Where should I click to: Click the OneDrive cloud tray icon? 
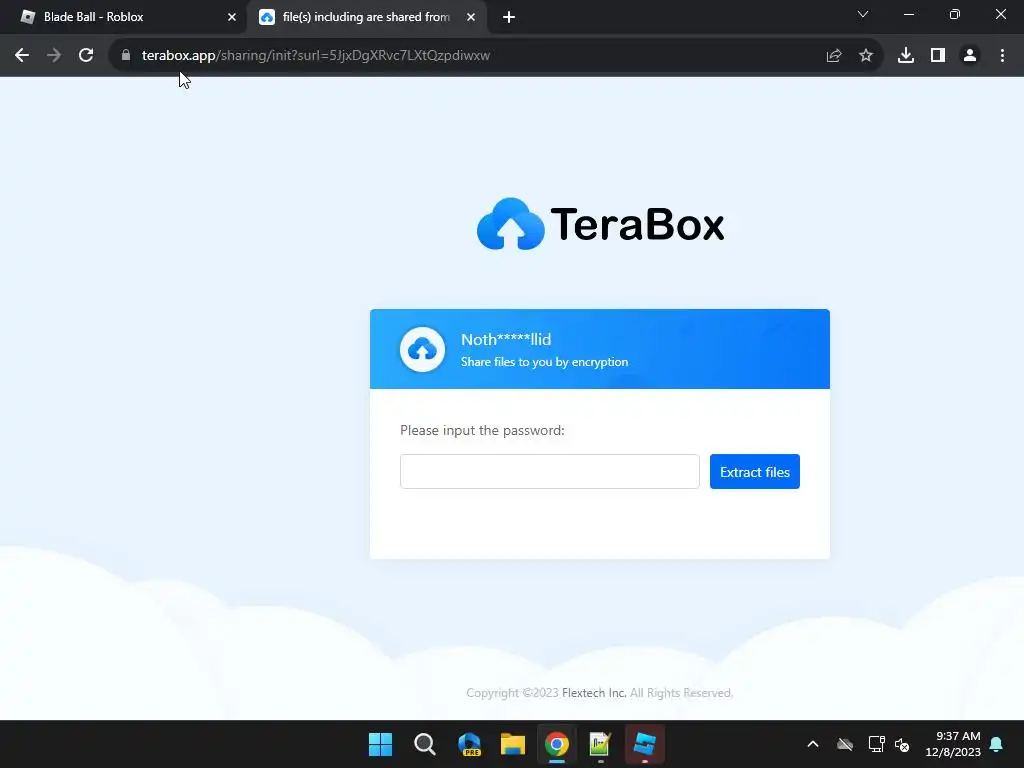[x=845, y=744]
